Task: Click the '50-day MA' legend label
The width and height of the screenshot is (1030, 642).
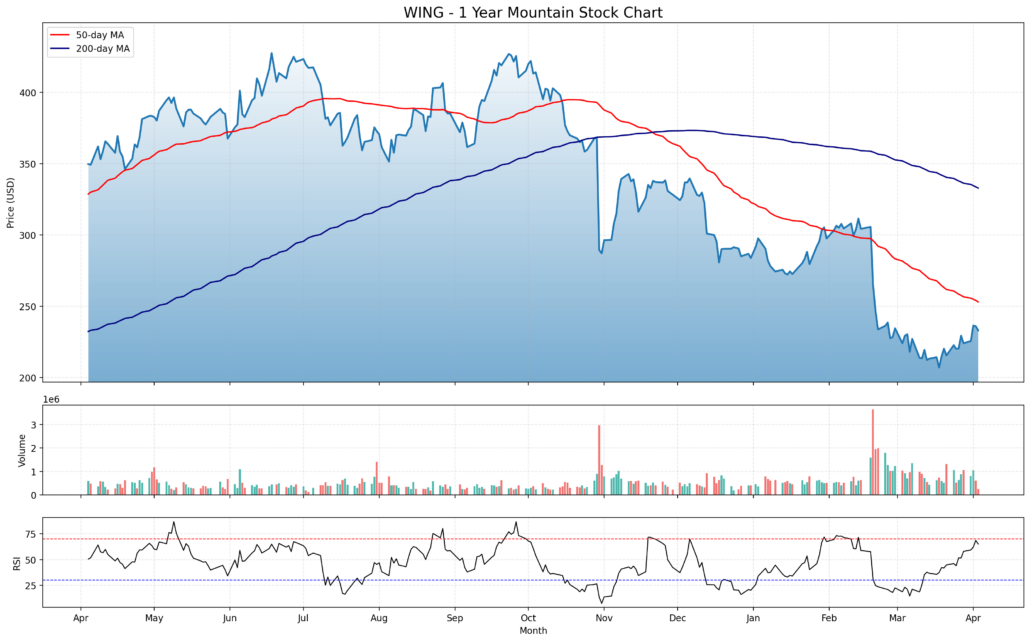Action: pos(100,35)
